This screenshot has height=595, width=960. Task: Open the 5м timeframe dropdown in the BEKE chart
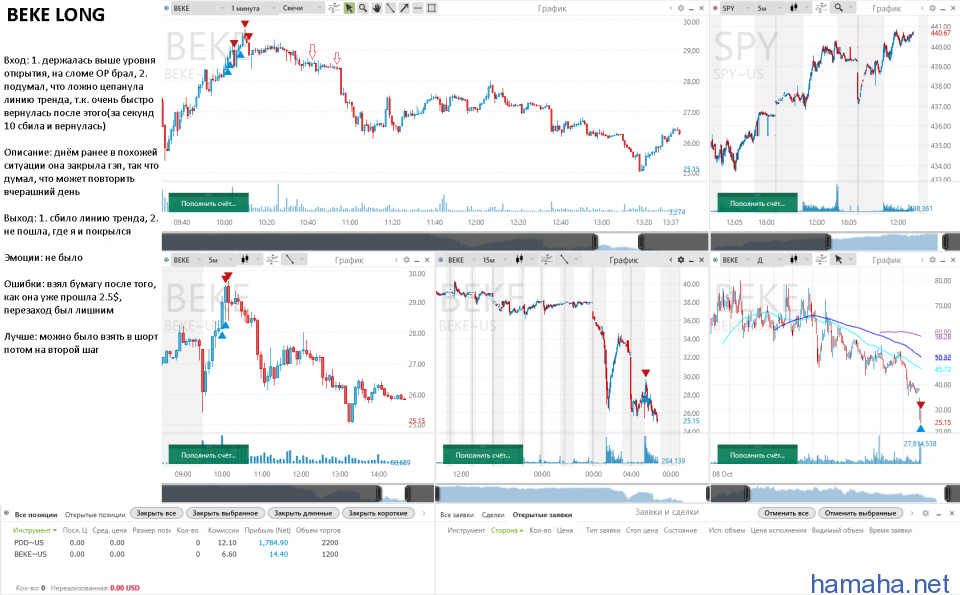pyautogui.click(x=221, y=260)
